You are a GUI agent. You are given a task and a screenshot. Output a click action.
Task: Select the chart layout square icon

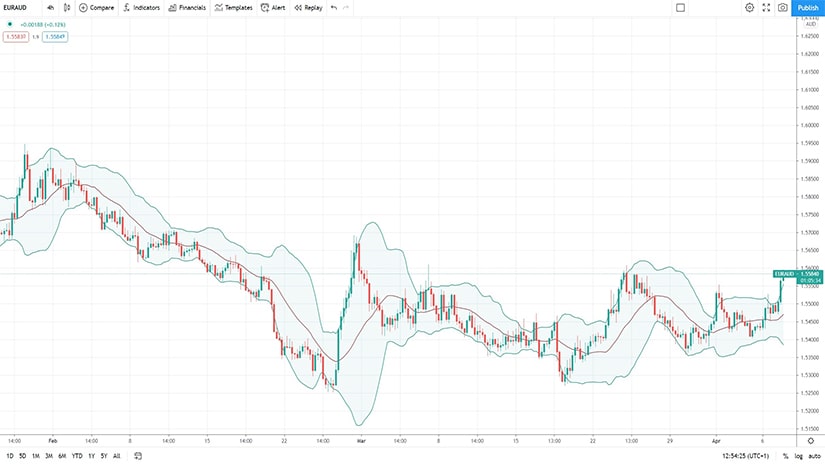pos(680,7)
